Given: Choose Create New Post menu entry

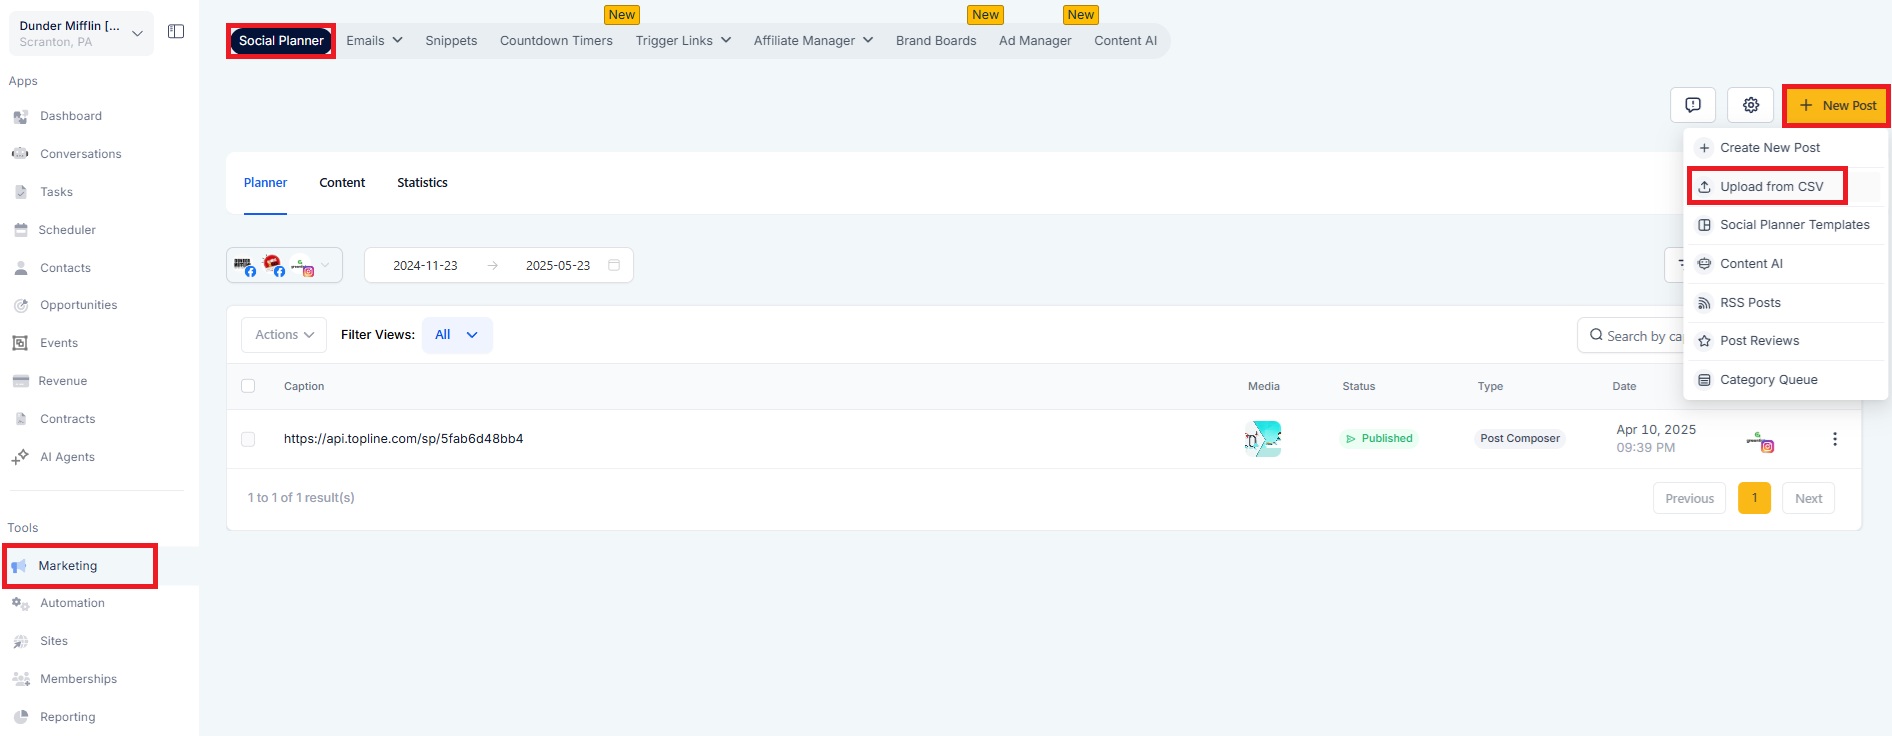Looking at the screenshot, I should click(x=1785, y=148).
